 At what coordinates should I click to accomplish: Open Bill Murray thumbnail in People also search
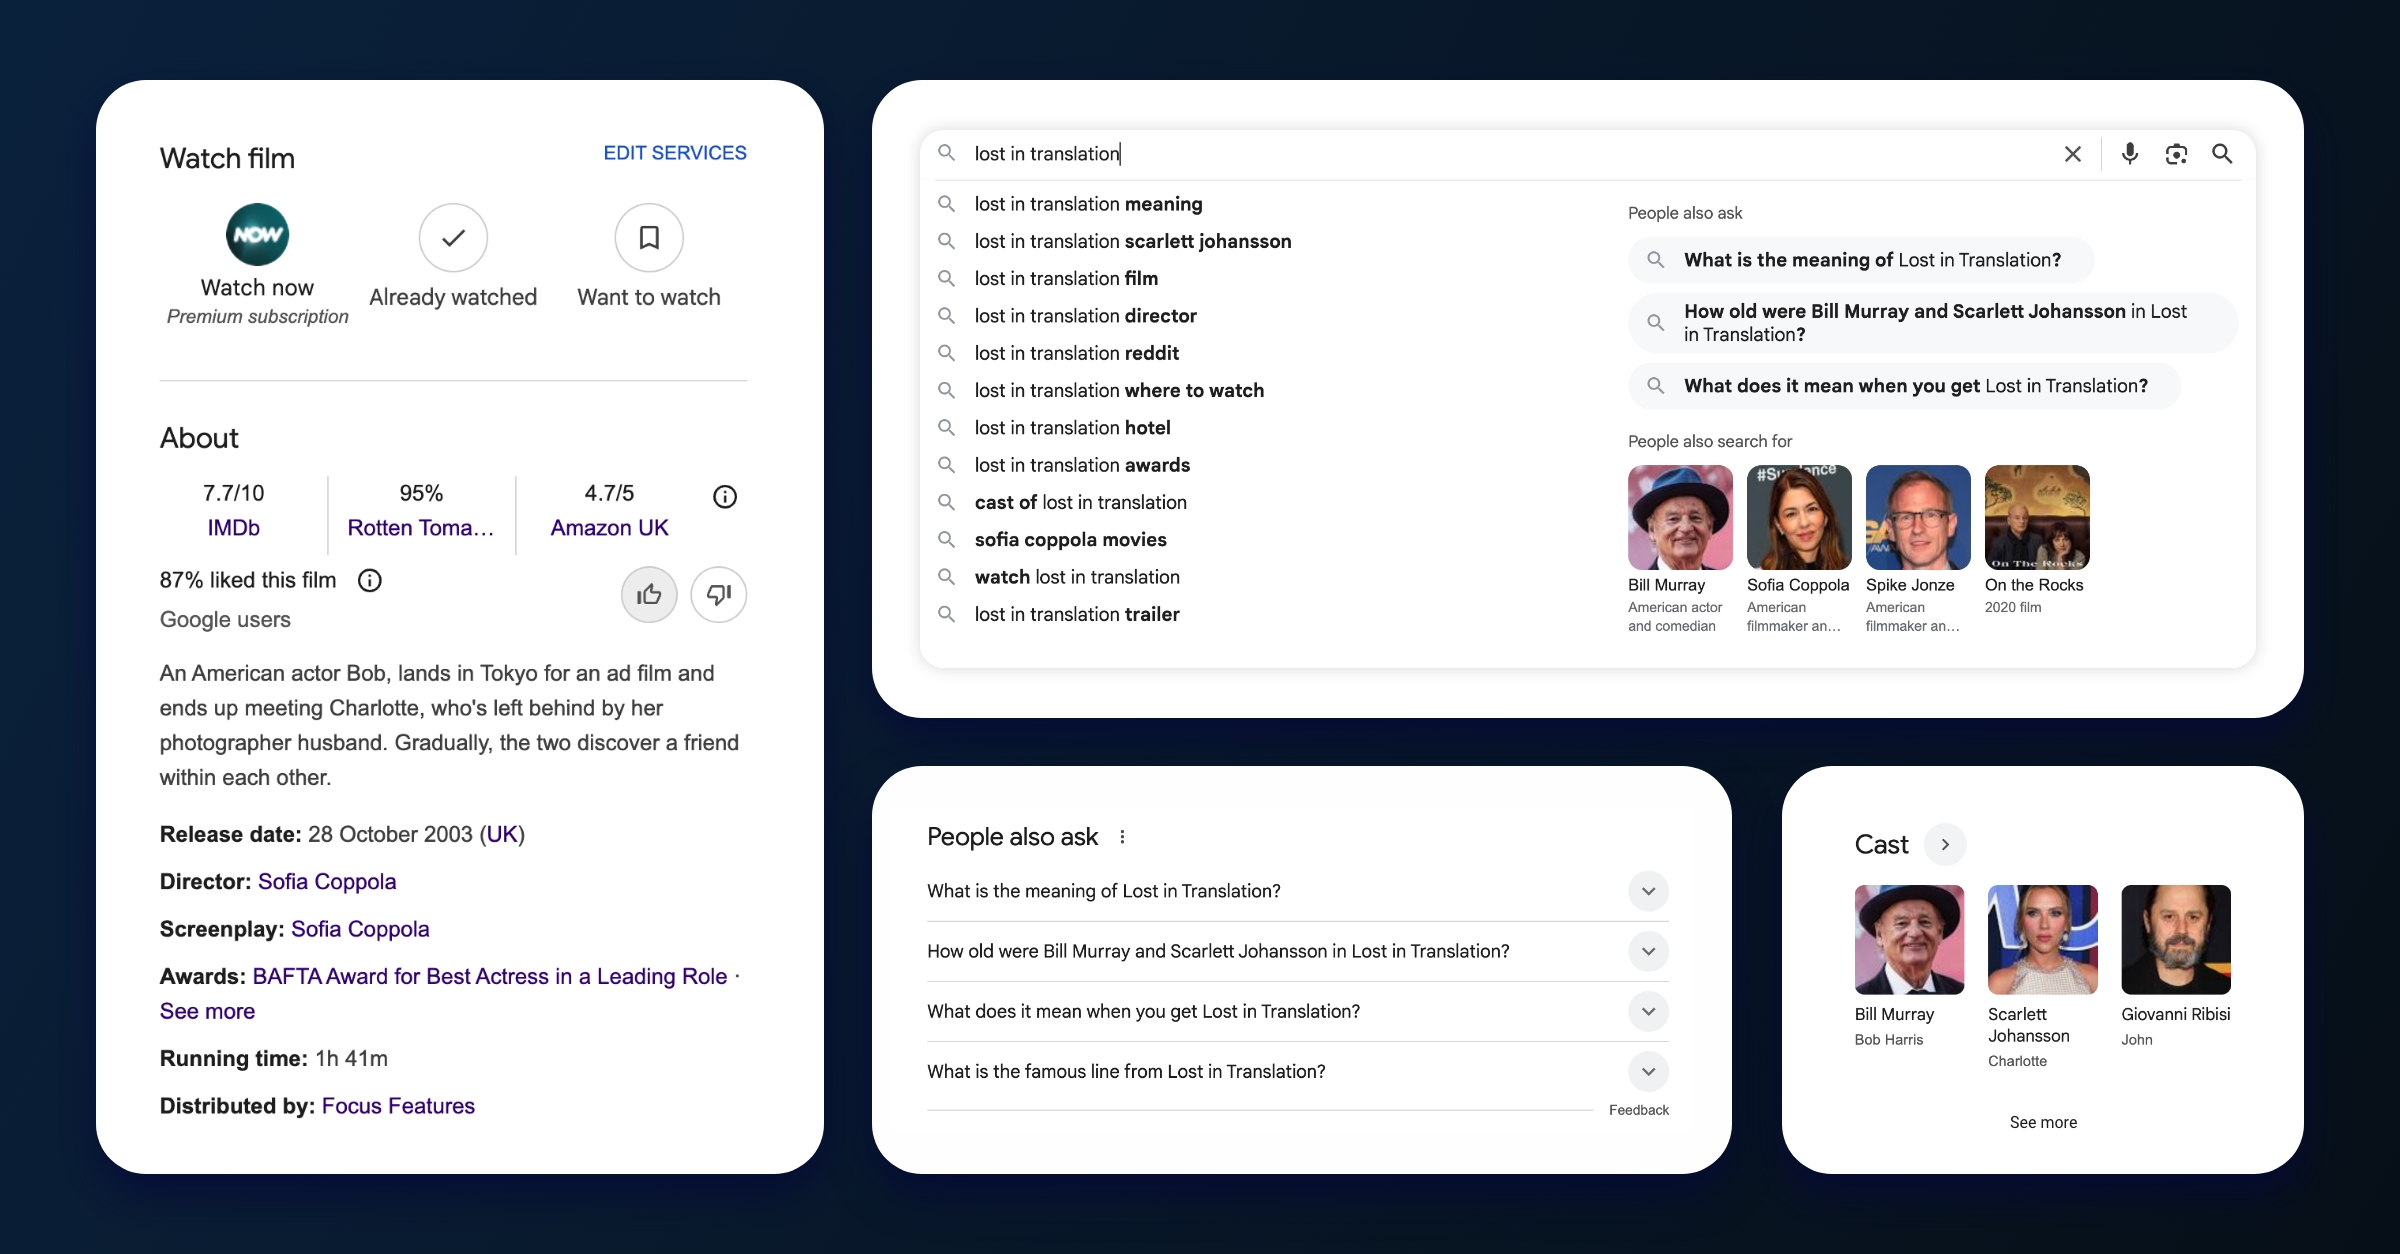pos(1680,518)
